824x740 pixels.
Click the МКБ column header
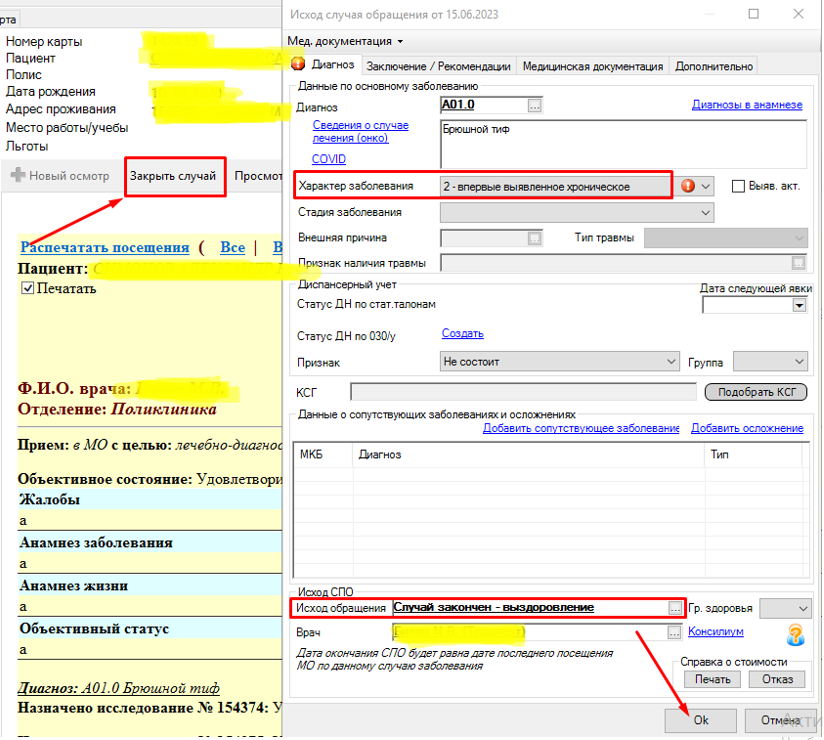322,455
